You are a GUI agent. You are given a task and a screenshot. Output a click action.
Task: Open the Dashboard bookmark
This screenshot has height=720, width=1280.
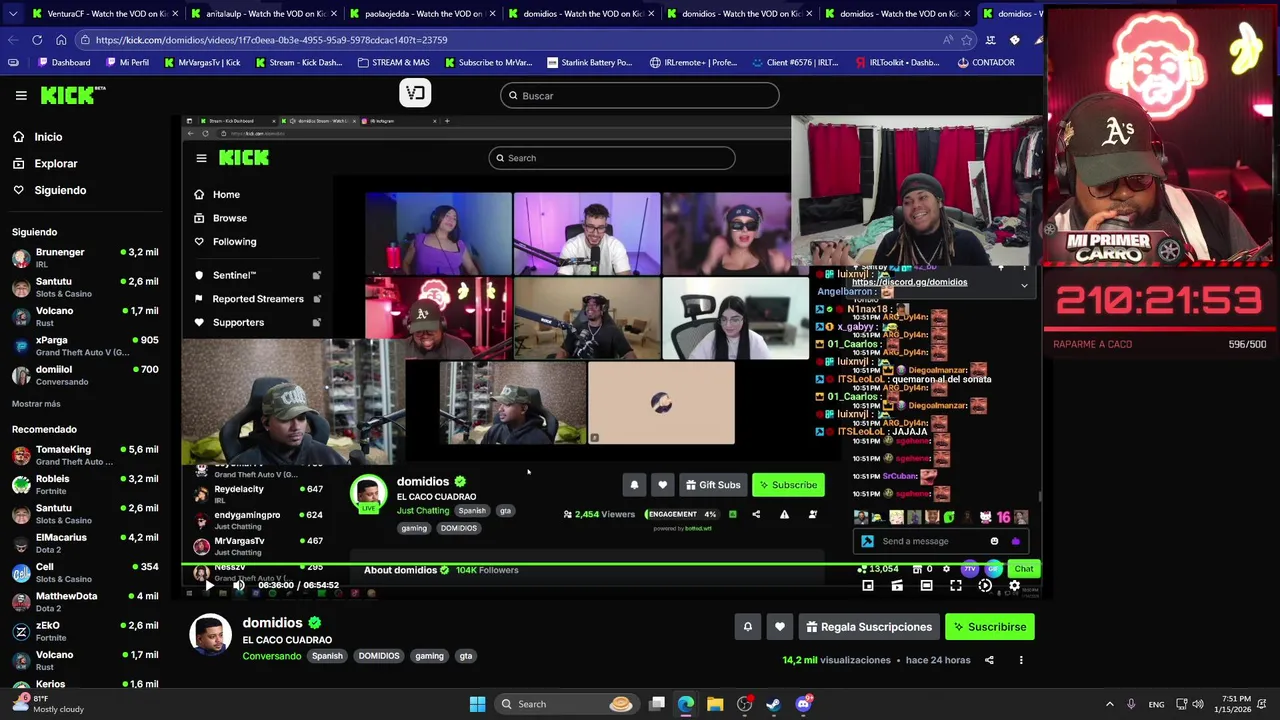(63, 62)
